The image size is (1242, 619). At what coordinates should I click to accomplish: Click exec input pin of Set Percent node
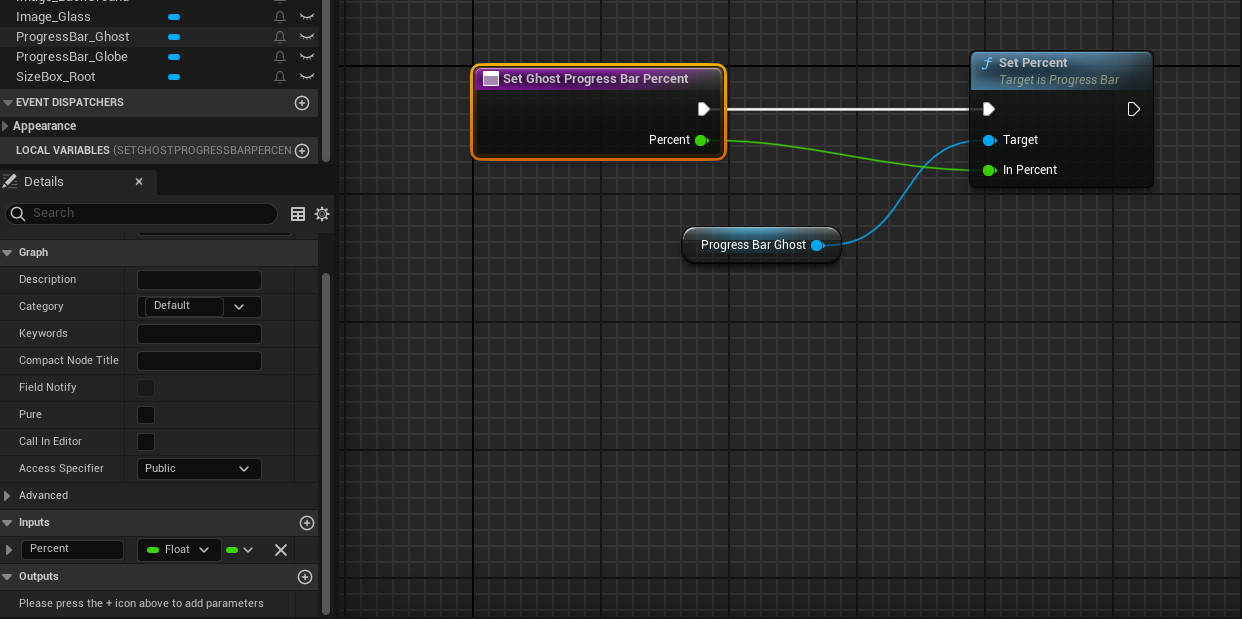[x=988, y=109]
